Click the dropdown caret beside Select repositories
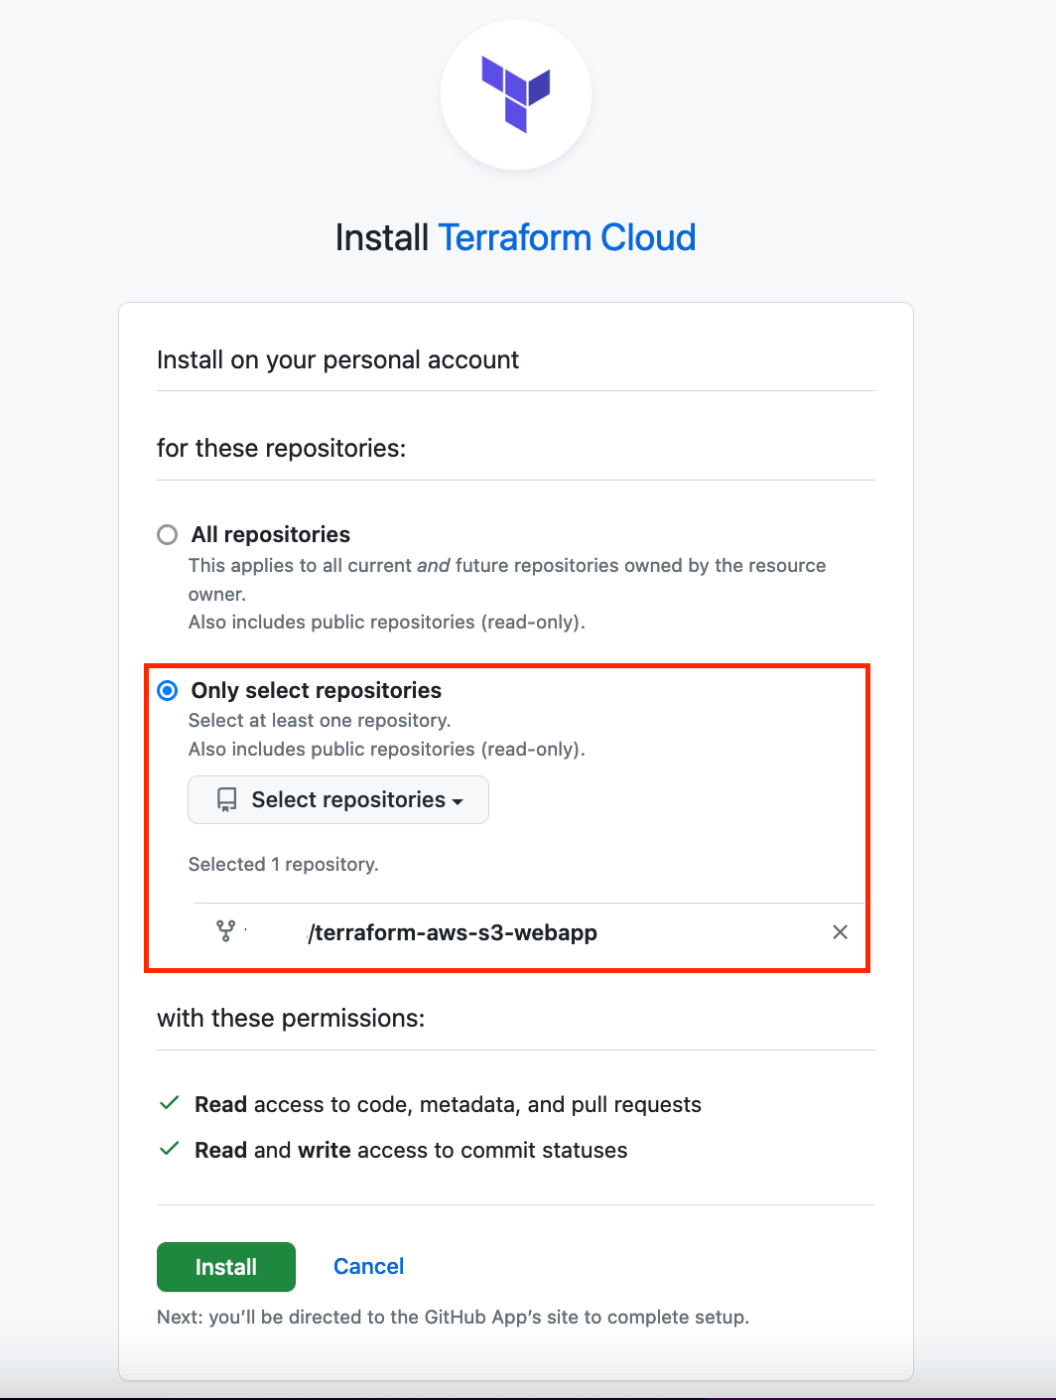The image size is (1056, 1400). (458, 802)
